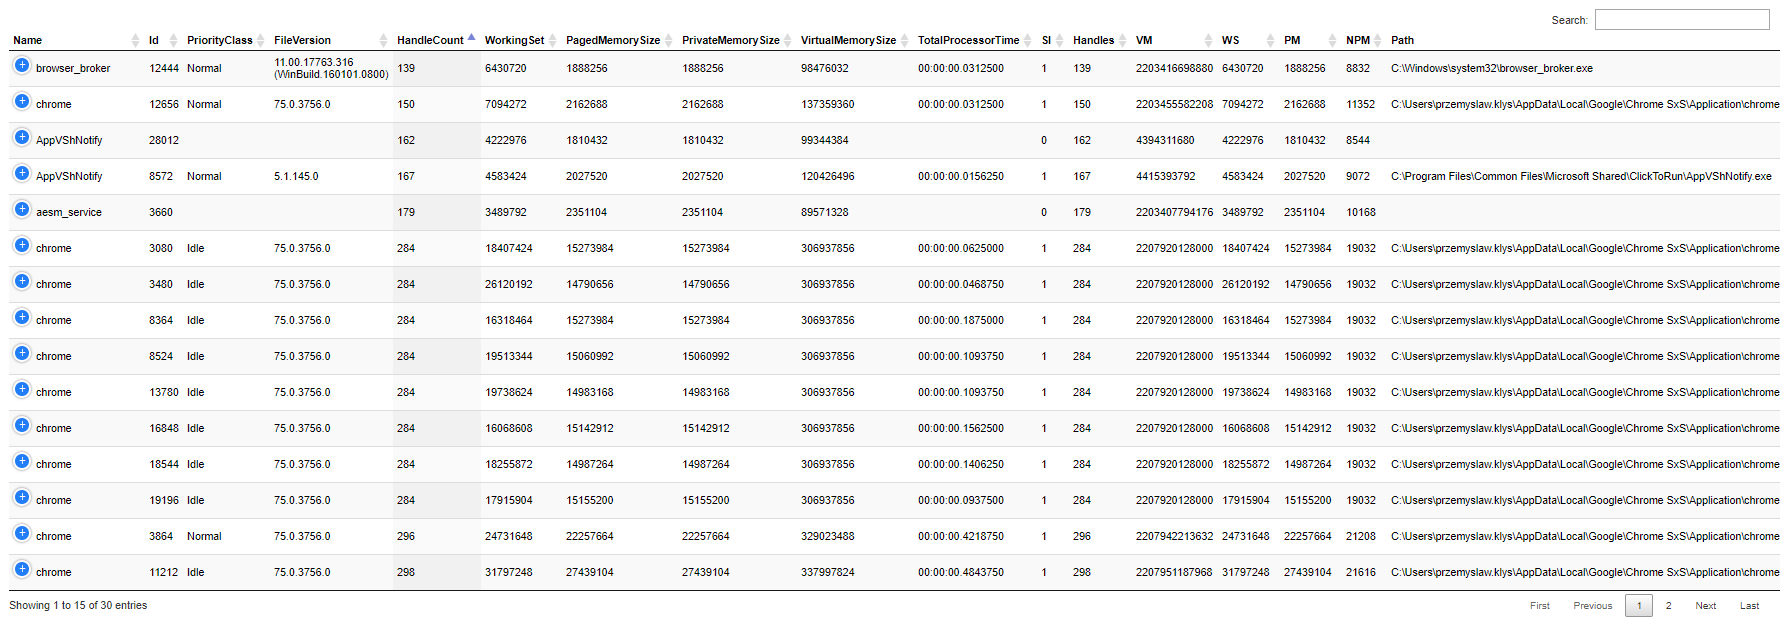Click into the Search input field
The image size is (1786, 628).
[x=1682, y=20]
